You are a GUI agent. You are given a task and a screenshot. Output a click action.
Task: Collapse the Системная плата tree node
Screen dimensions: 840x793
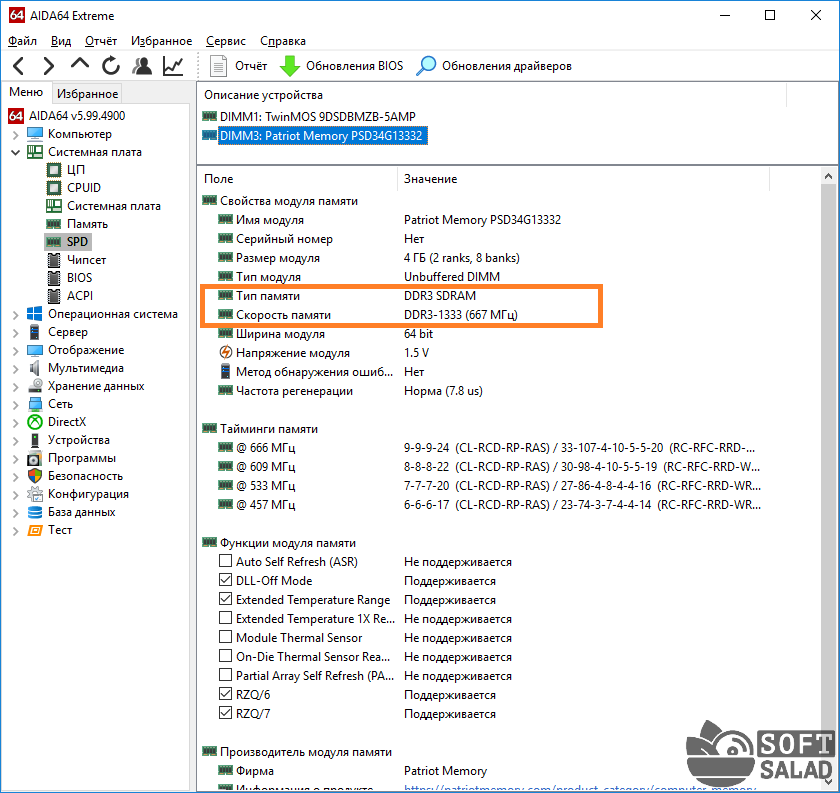[15, 152]
